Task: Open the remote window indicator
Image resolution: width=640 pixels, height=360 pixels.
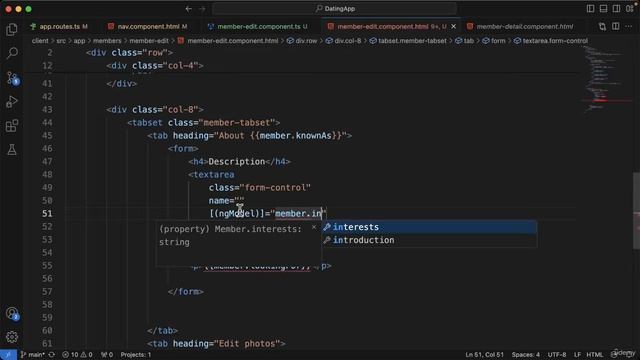Action: tap(8, 355)
